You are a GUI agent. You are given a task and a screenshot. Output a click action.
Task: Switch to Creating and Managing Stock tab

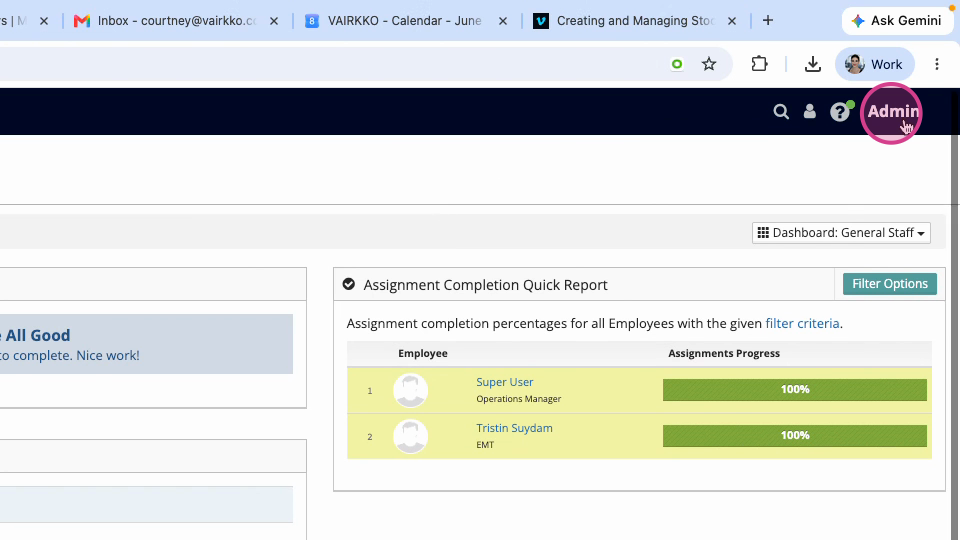click(634, 21)
